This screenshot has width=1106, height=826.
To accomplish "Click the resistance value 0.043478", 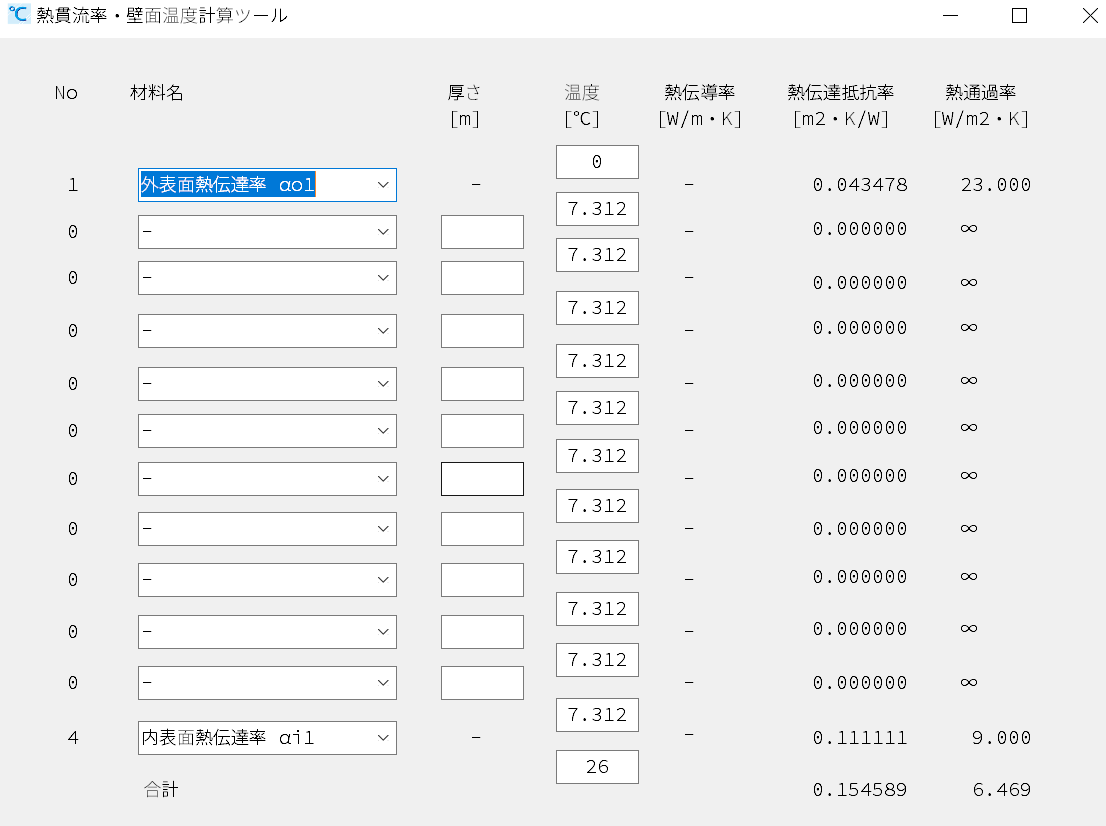I will (860, 185).
